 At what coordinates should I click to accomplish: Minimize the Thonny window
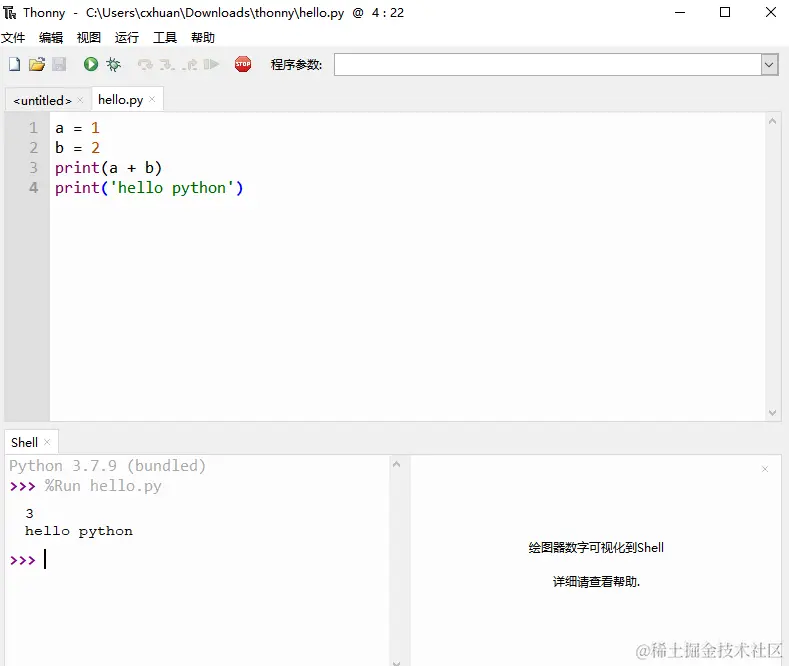click(680, 13)
